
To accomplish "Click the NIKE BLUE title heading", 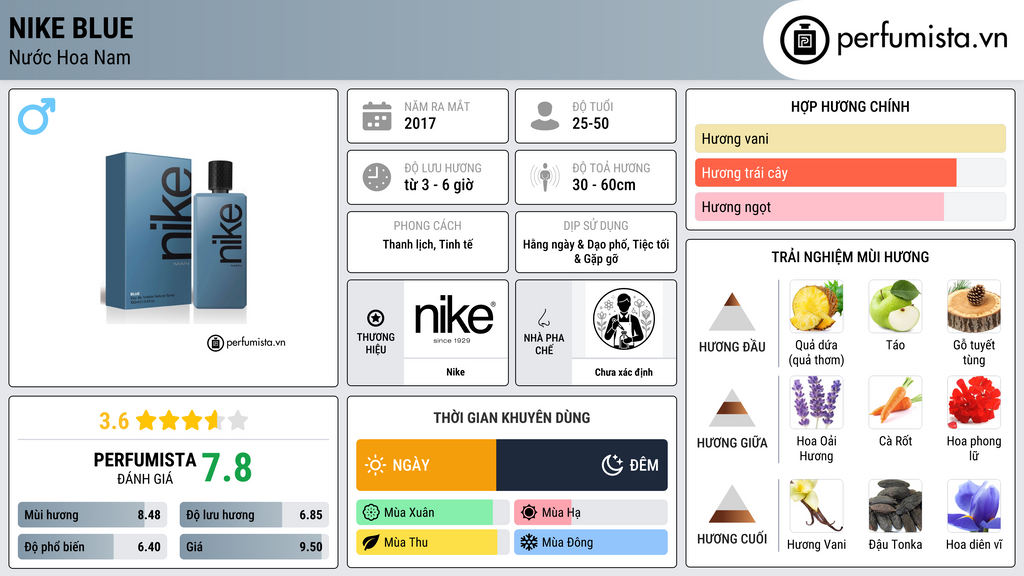I will (71, 29).
